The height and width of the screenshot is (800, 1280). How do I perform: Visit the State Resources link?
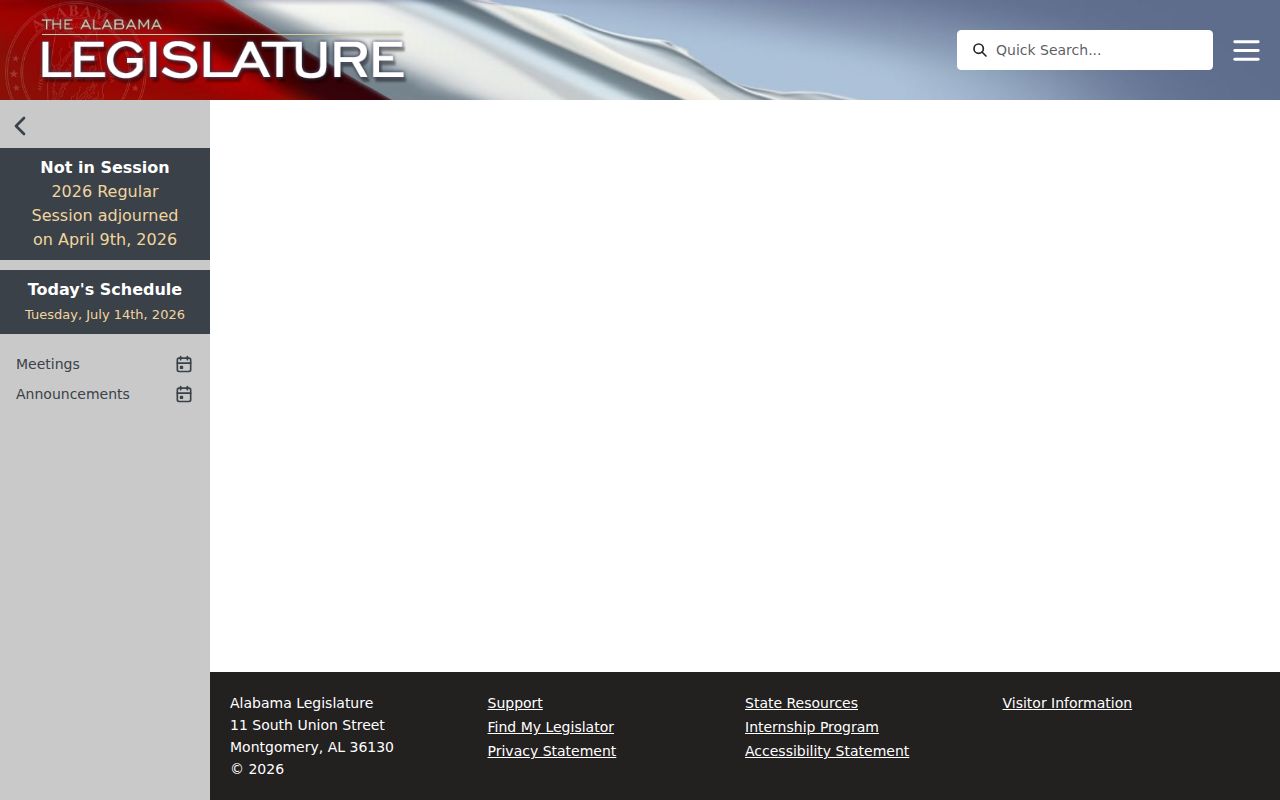point(801,703)
